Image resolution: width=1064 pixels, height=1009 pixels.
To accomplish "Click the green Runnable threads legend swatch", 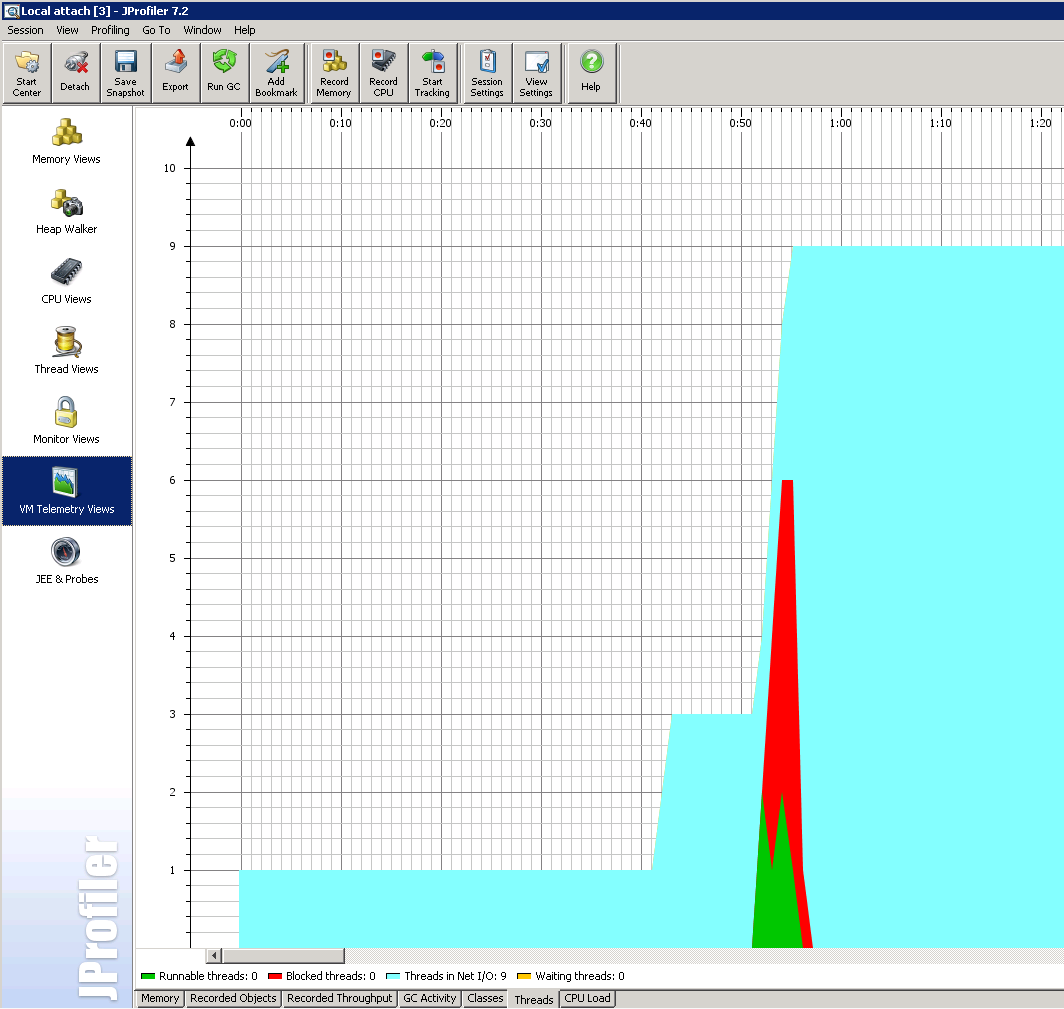I will pyautogui.click(x=148, y=976).
